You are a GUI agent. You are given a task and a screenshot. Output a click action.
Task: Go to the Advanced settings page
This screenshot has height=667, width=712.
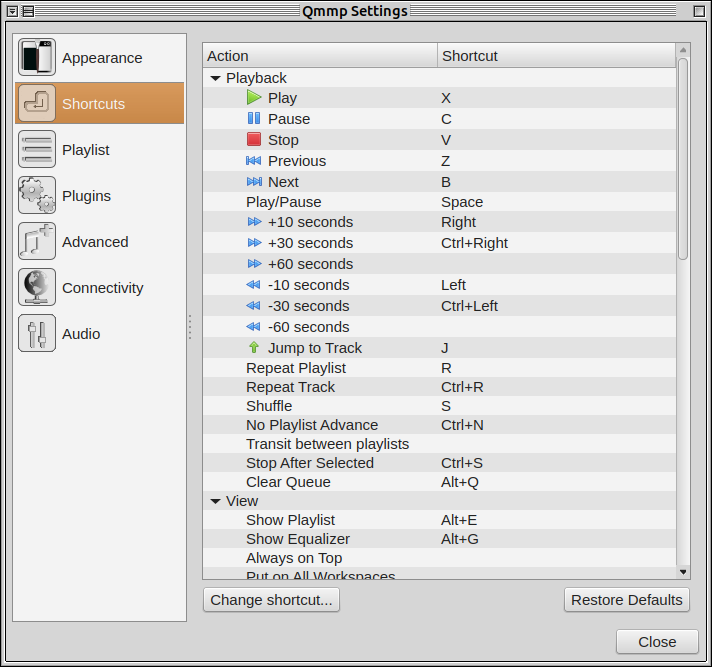pyautogui.click(x=99, y=241)
